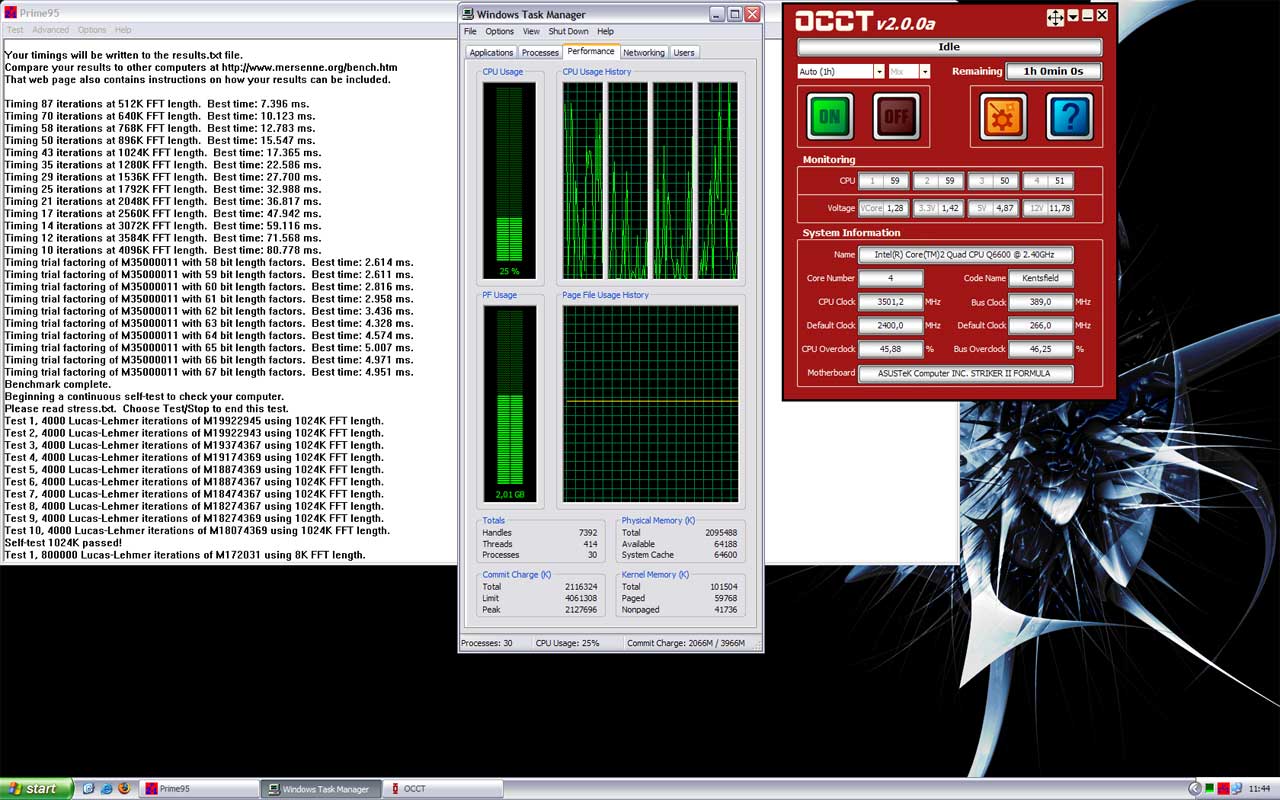Image resolution: width=1280 pixels, height=800 pixels.
Task: Switch to the Networking tab
Action: (643, 53)
